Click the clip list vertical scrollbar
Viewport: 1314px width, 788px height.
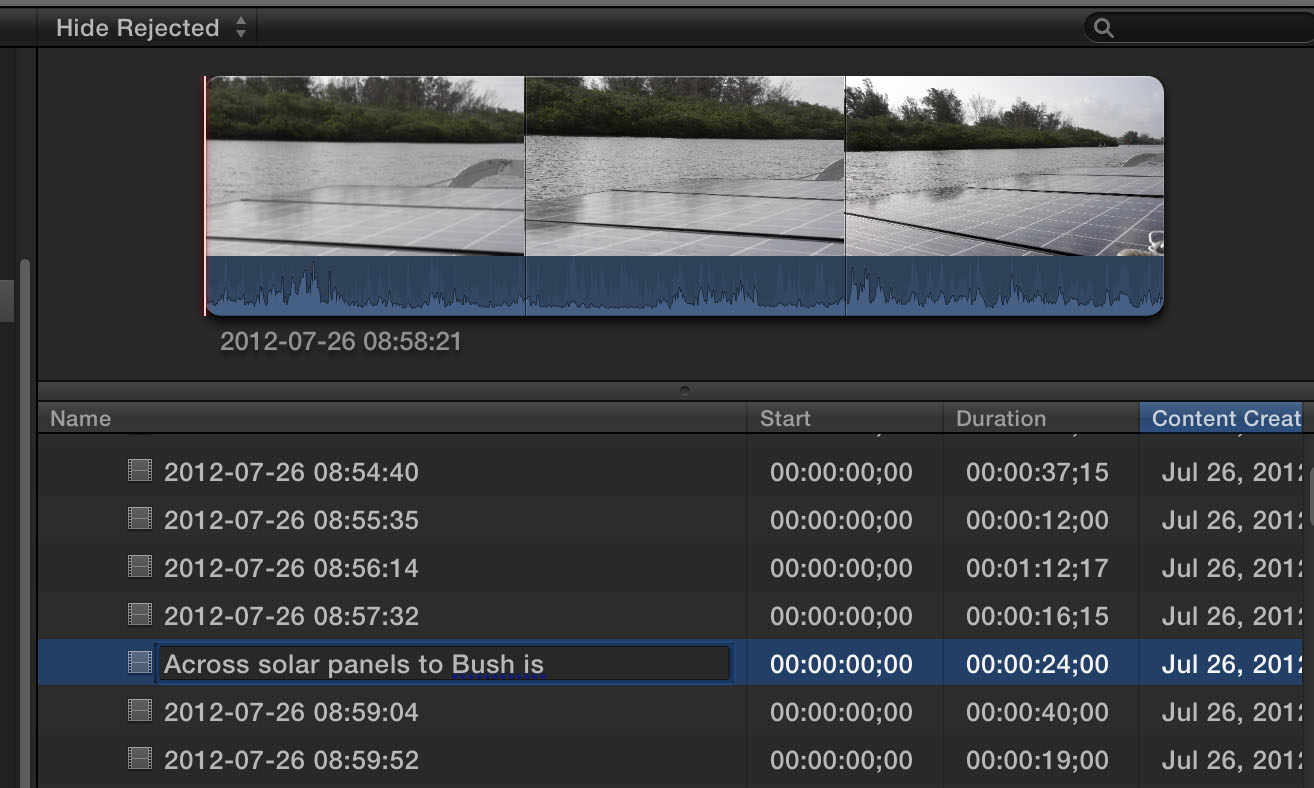pos(1310,496)
